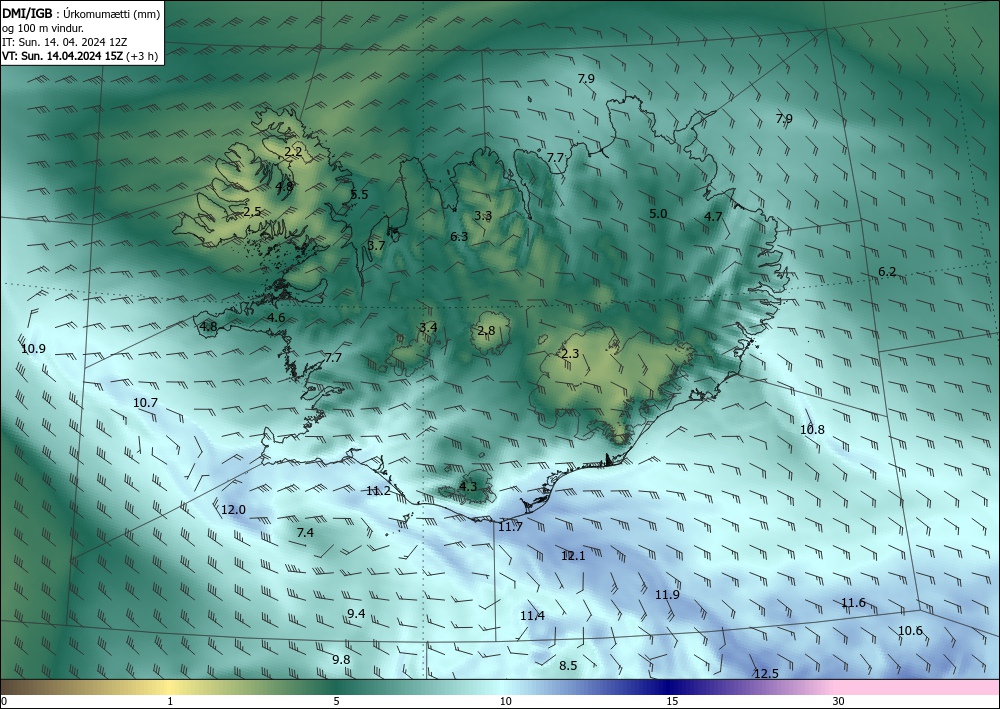Click the 2.8 value on the glacier
This screenshot has height=709, width=1000.
point(486,331)
